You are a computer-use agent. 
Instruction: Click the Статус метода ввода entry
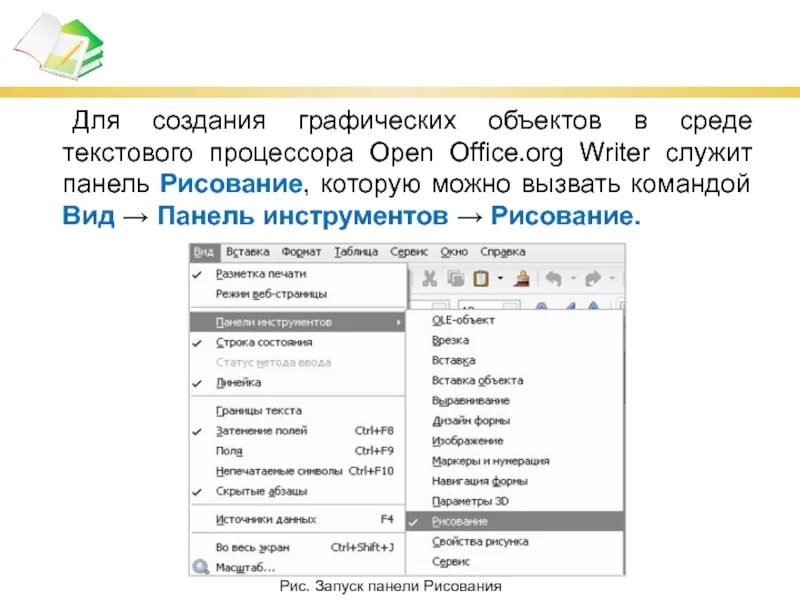298,363
